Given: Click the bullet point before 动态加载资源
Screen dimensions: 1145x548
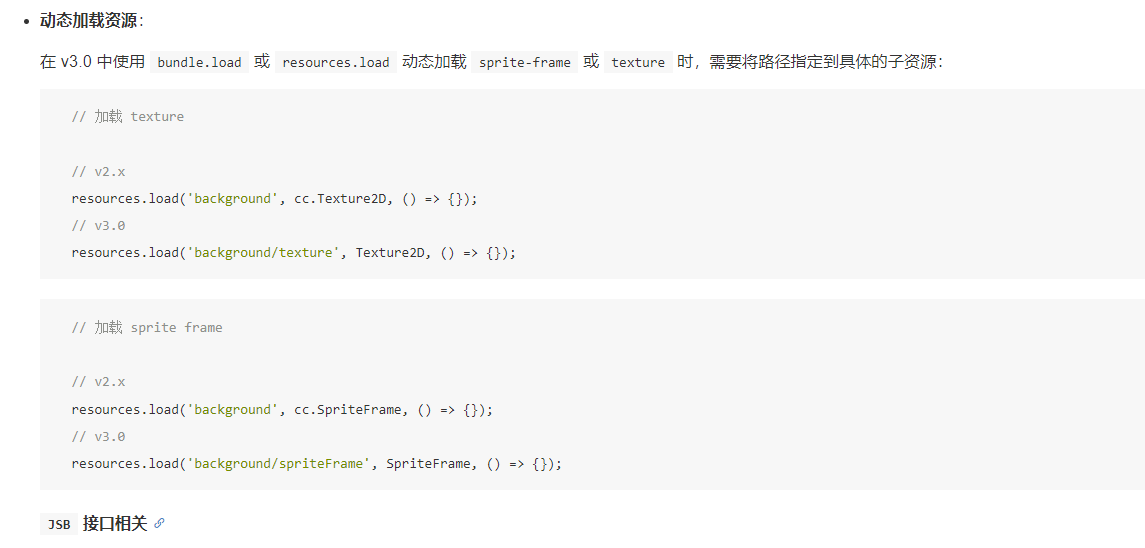Looking at the screenshot, I should coord(26,20).
